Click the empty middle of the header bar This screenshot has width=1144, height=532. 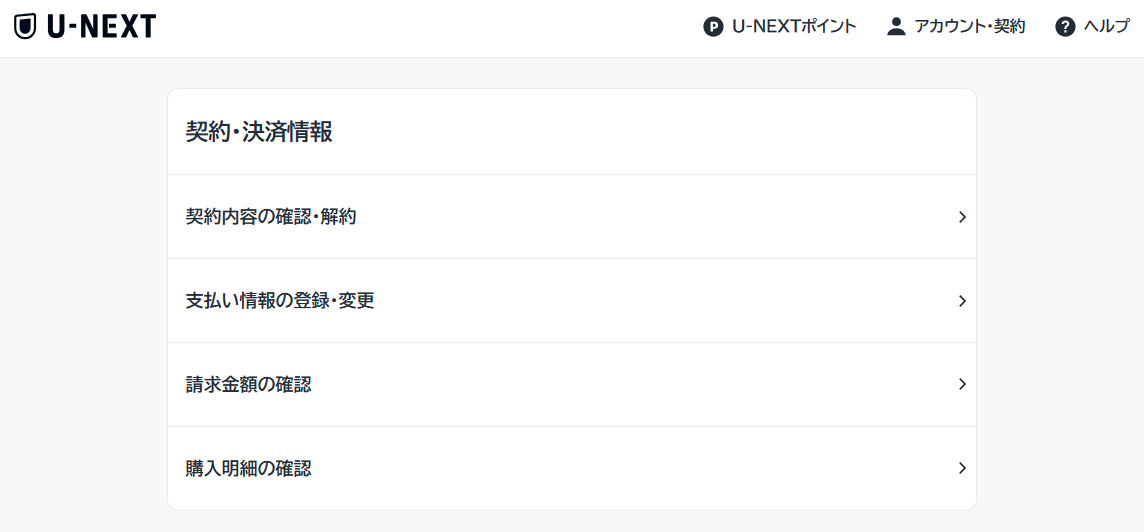coord(430,28)
